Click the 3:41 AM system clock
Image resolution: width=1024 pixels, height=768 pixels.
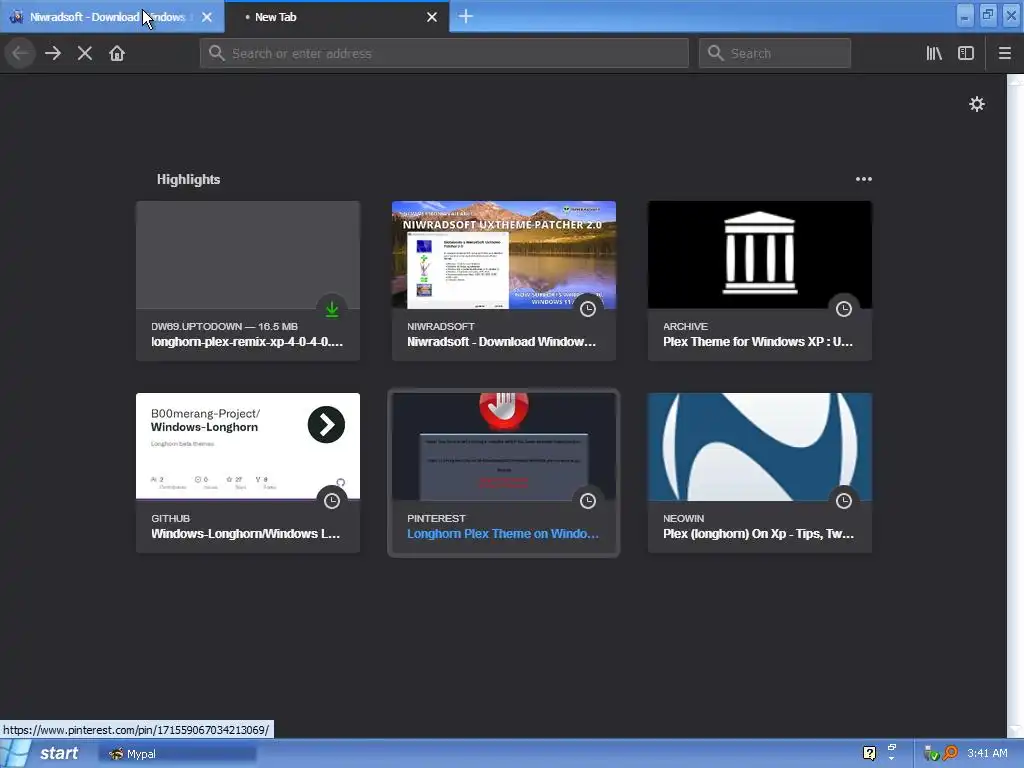point(987,753)
